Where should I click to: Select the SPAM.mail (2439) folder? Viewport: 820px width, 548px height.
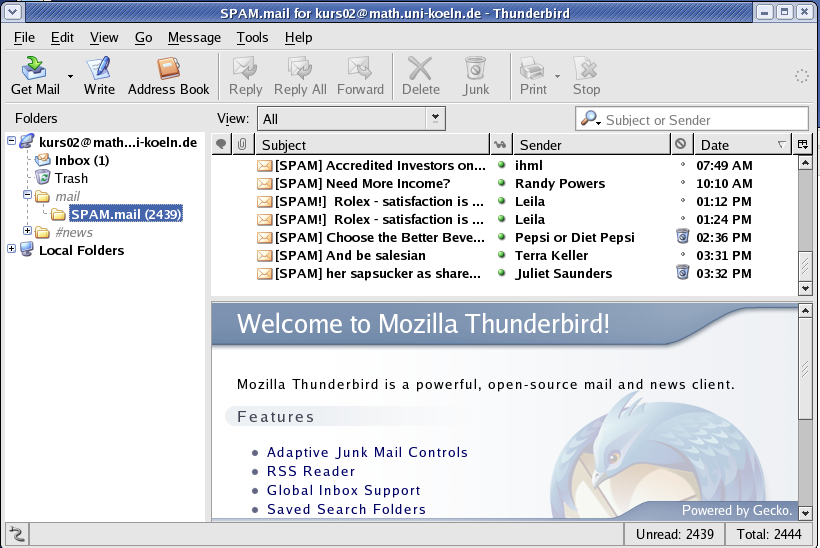pos(126,214)
